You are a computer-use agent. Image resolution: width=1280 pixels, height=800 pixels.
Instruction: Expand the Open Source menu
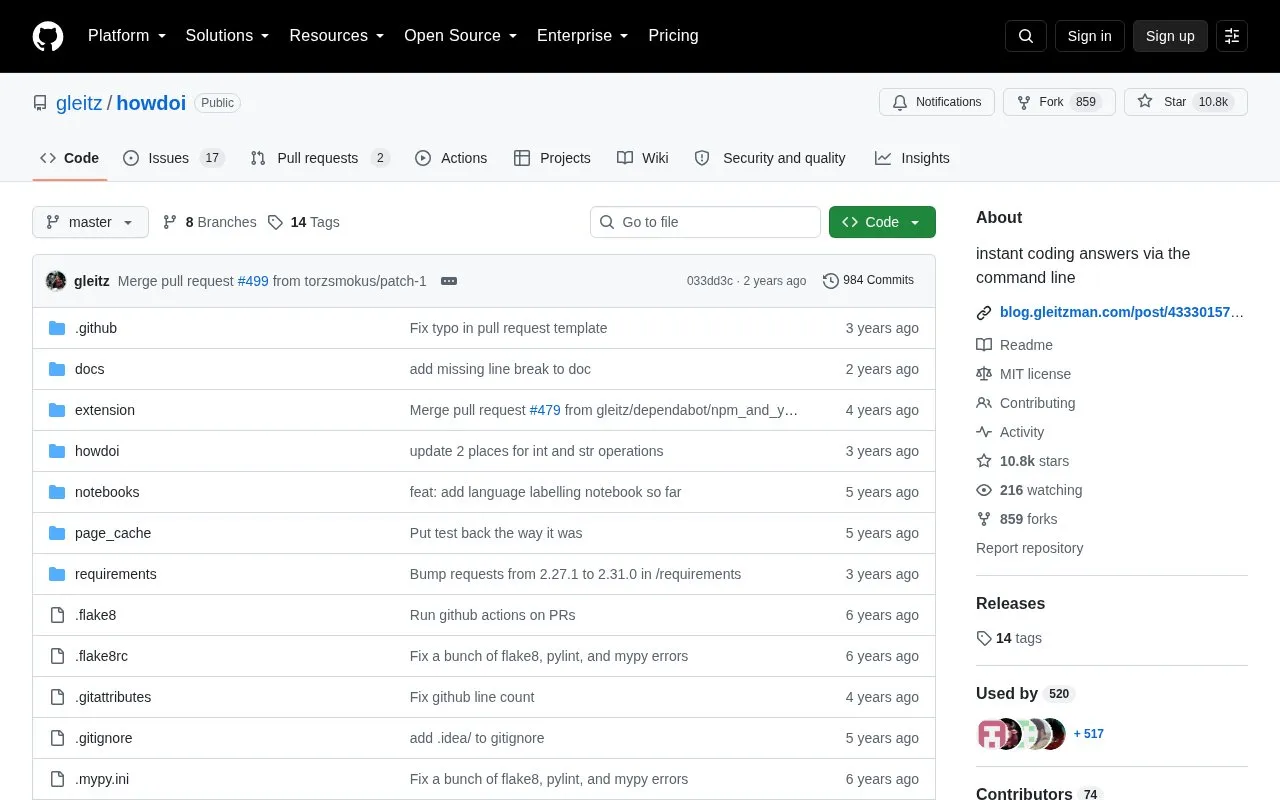(461, 36)
